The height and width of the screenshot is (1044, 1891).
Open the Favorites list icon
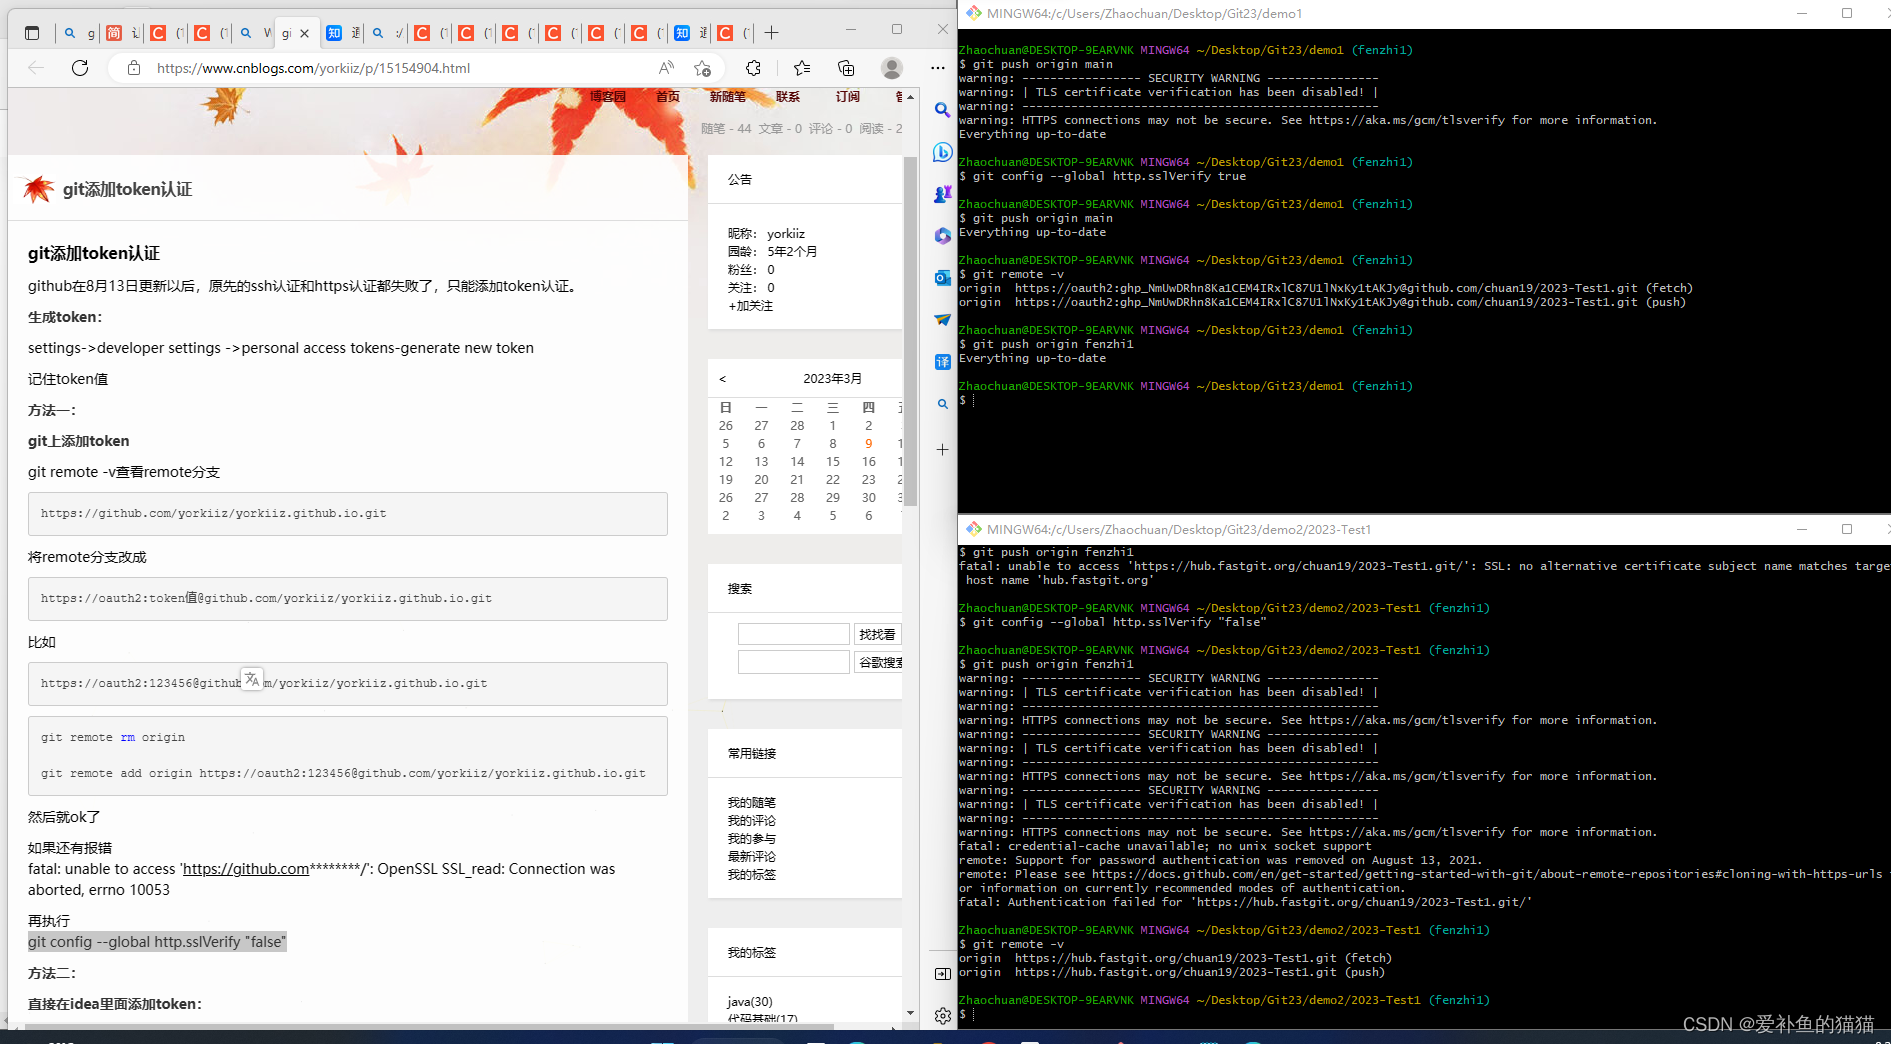[x=801, y=68]
